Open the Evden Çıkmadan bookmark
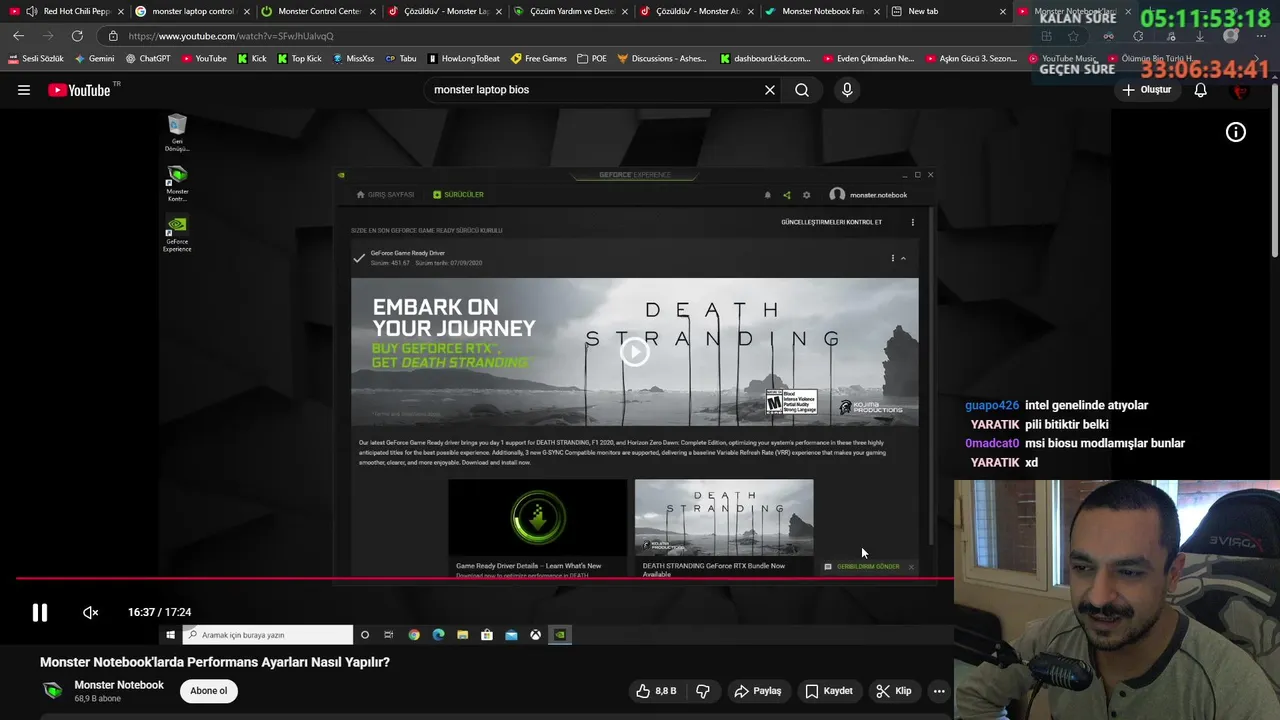The image size is (1280, 720). click(x=869, y=59)
